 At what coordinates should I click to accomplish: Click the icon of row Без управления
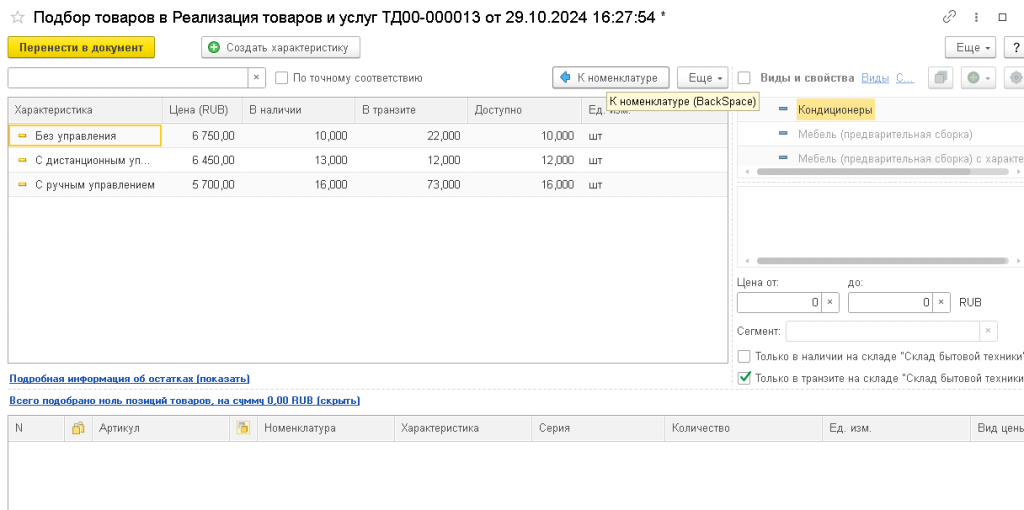tap(22, 136)
